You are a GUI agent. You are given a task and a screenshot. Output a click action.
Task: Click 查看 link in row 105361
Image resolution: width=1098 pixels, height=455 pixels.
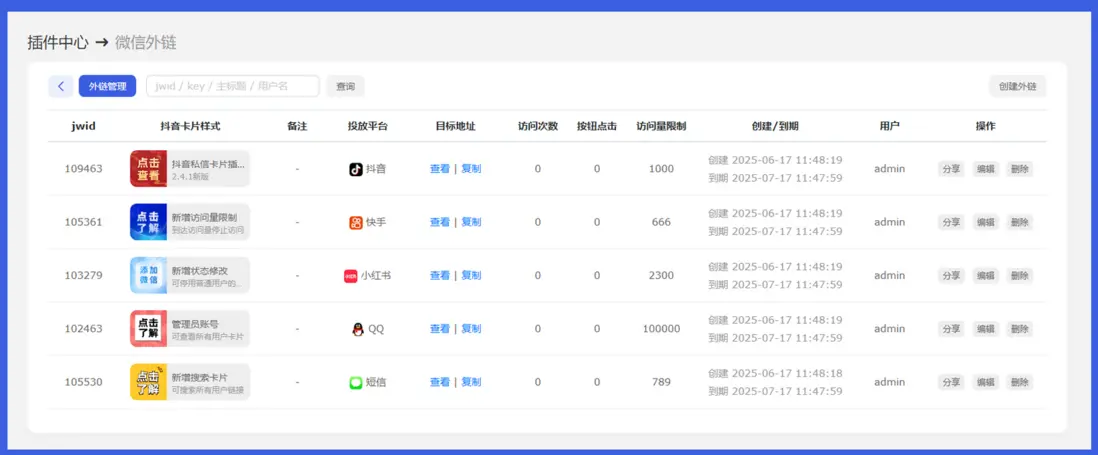pyautogui.click(x=440, y=222)
